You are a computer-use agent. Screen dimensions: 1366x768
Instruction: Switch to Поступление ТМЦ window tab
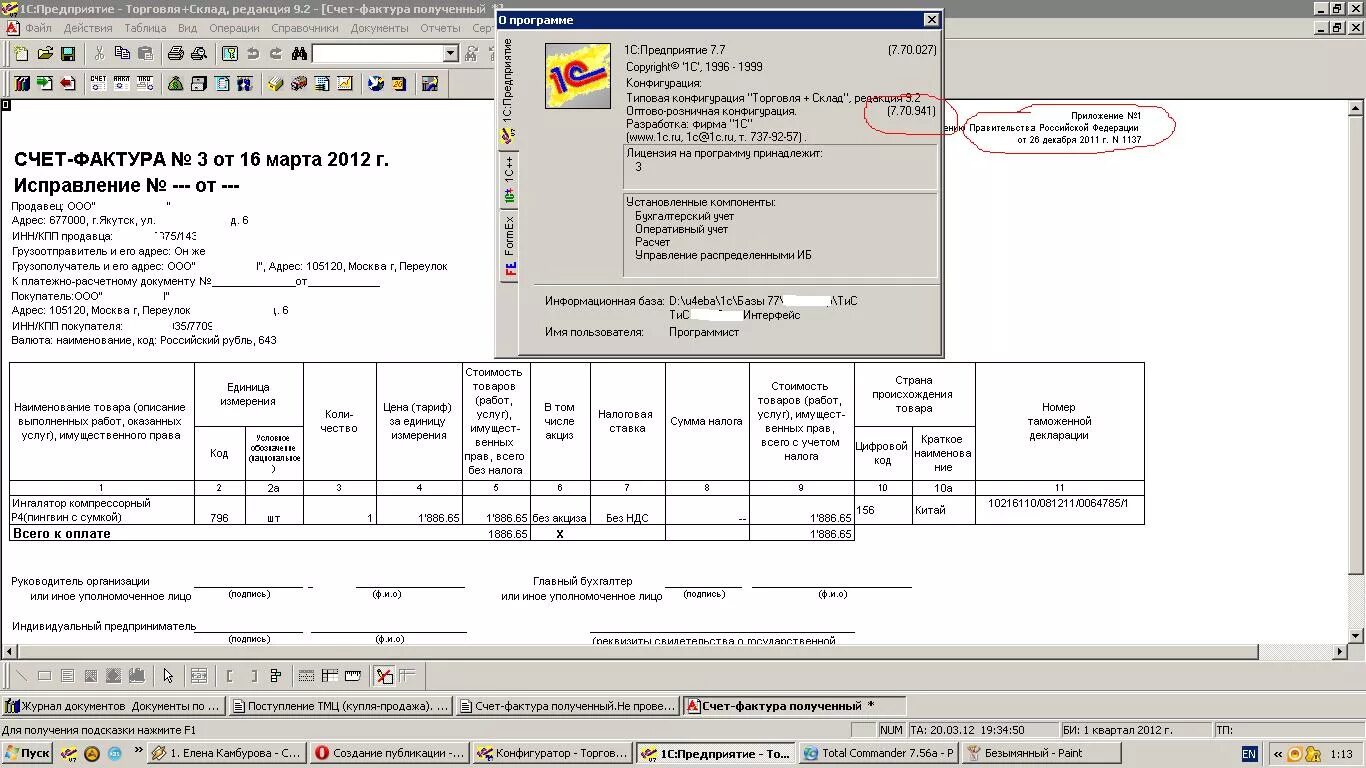341,706
